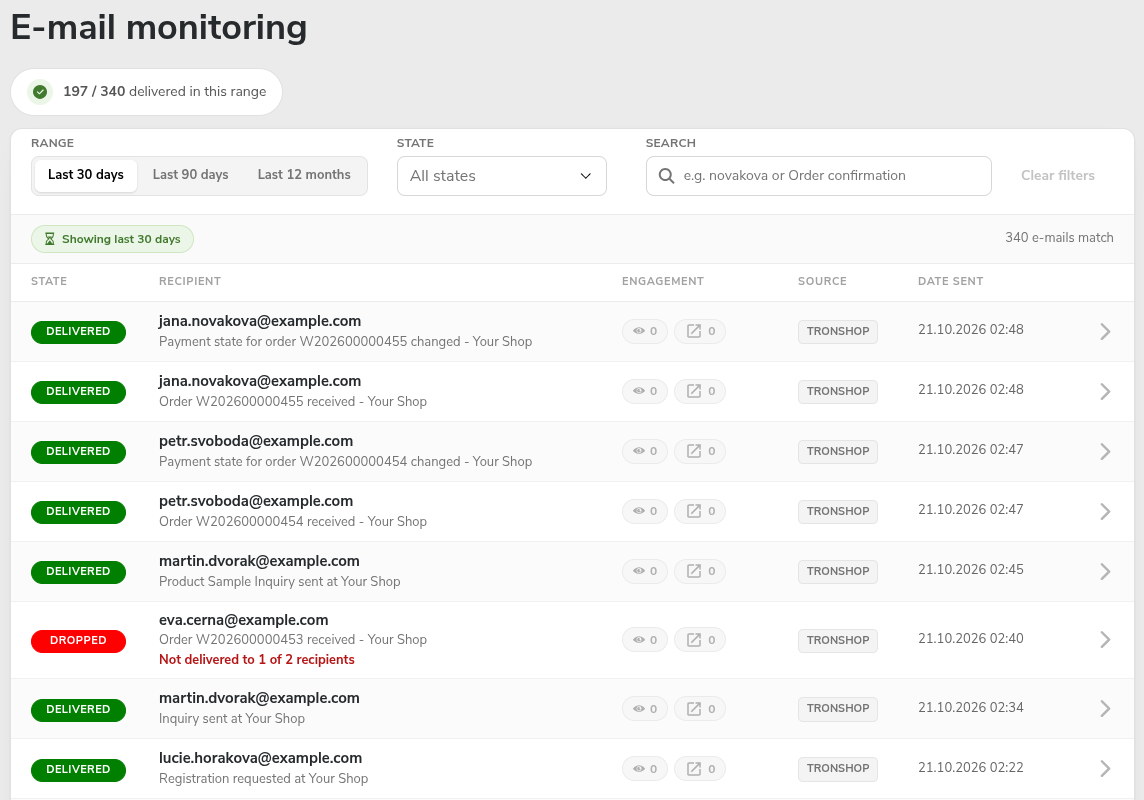The height and width of the screenshot is (800, 1144).
Task: Click Registration requested at Your Shop subject
Action: (x=263, y=778)
